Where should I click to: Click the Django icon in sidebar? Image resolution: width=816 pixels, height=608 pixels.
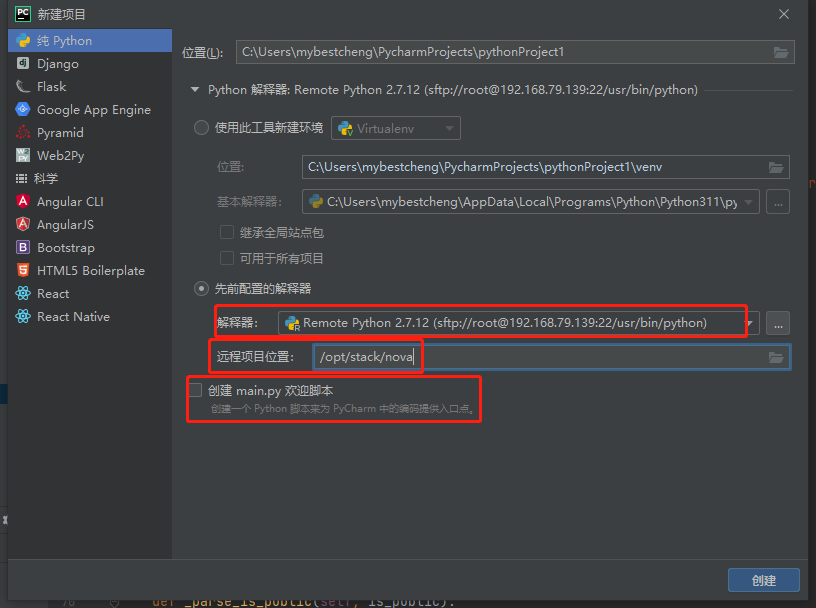click(x=23, y=63)
